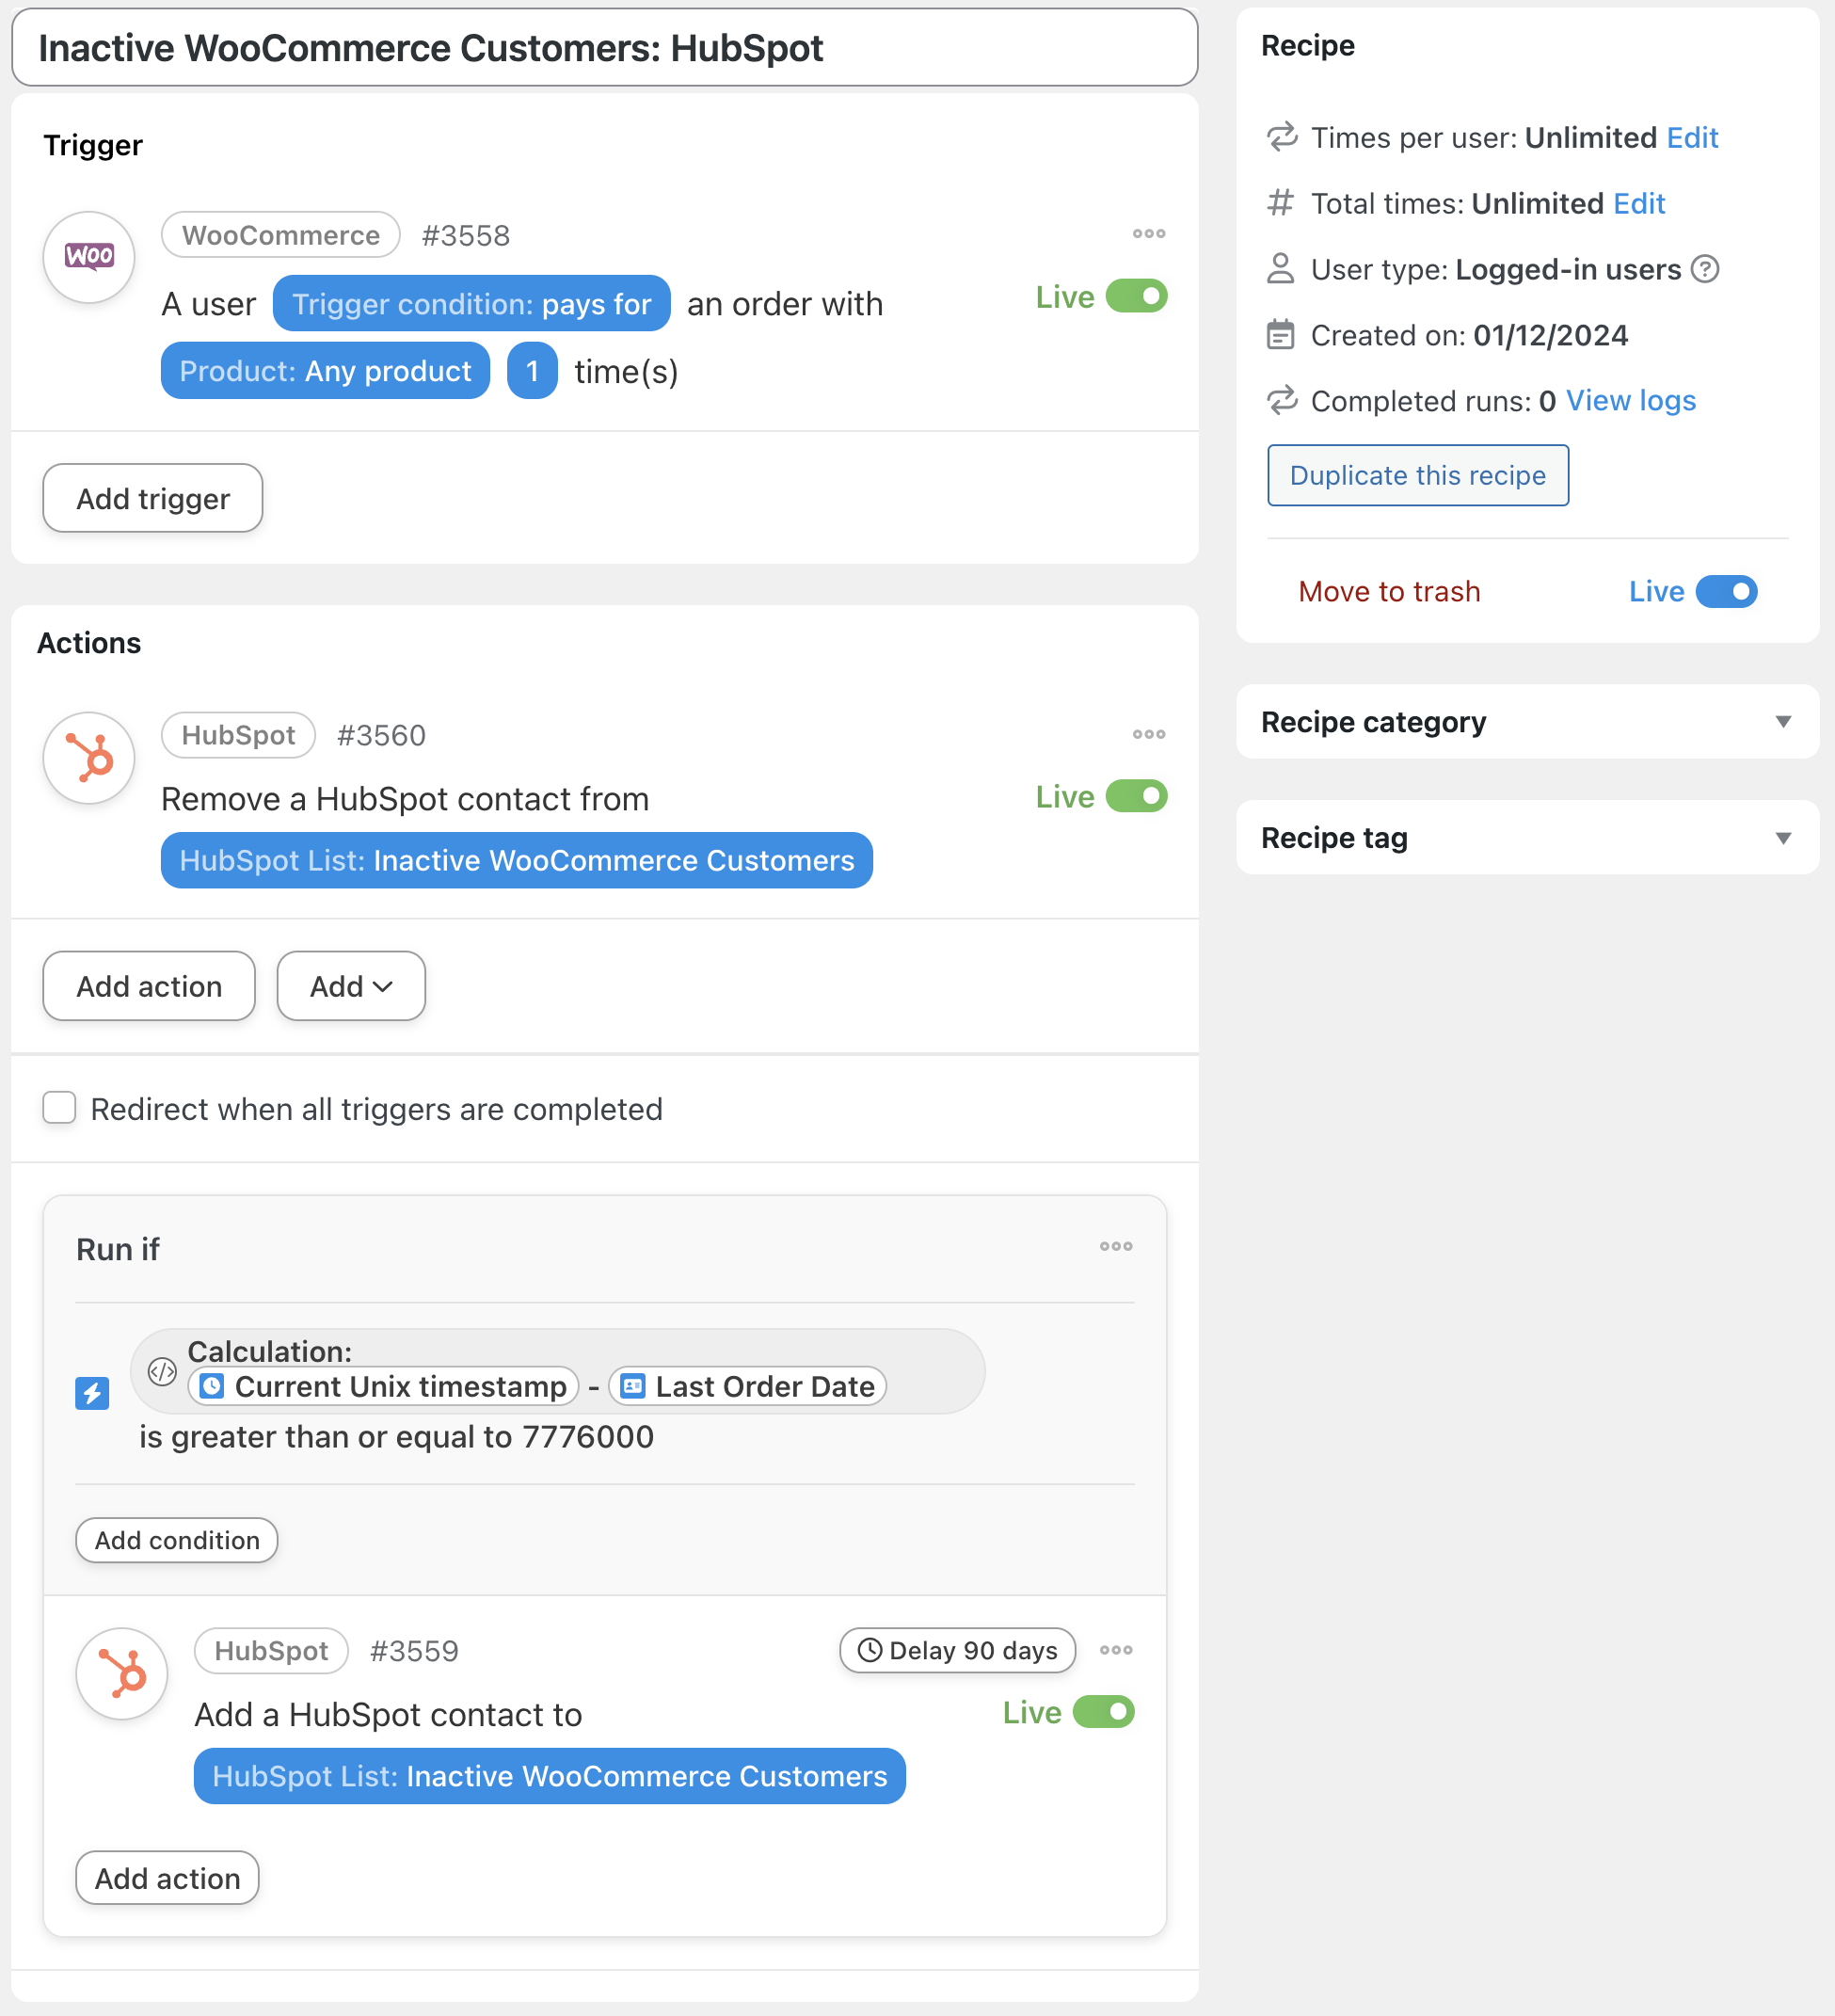Check Redirect when all triggers are completed

click(60, 1108)
